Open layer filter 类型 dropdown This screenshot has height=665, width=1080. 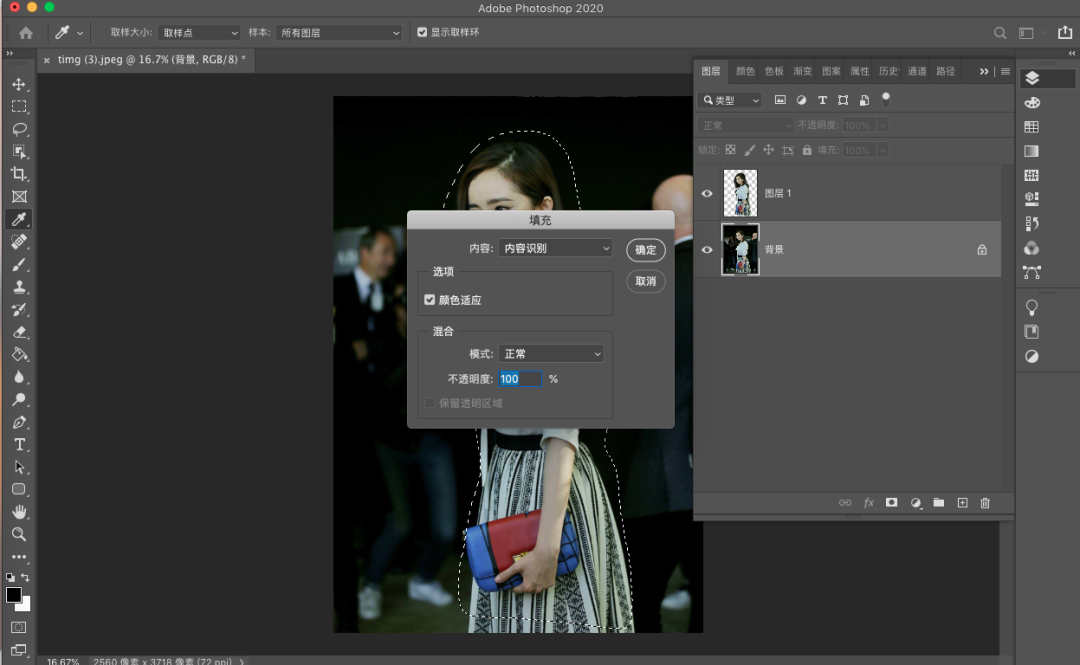point(729,100)
